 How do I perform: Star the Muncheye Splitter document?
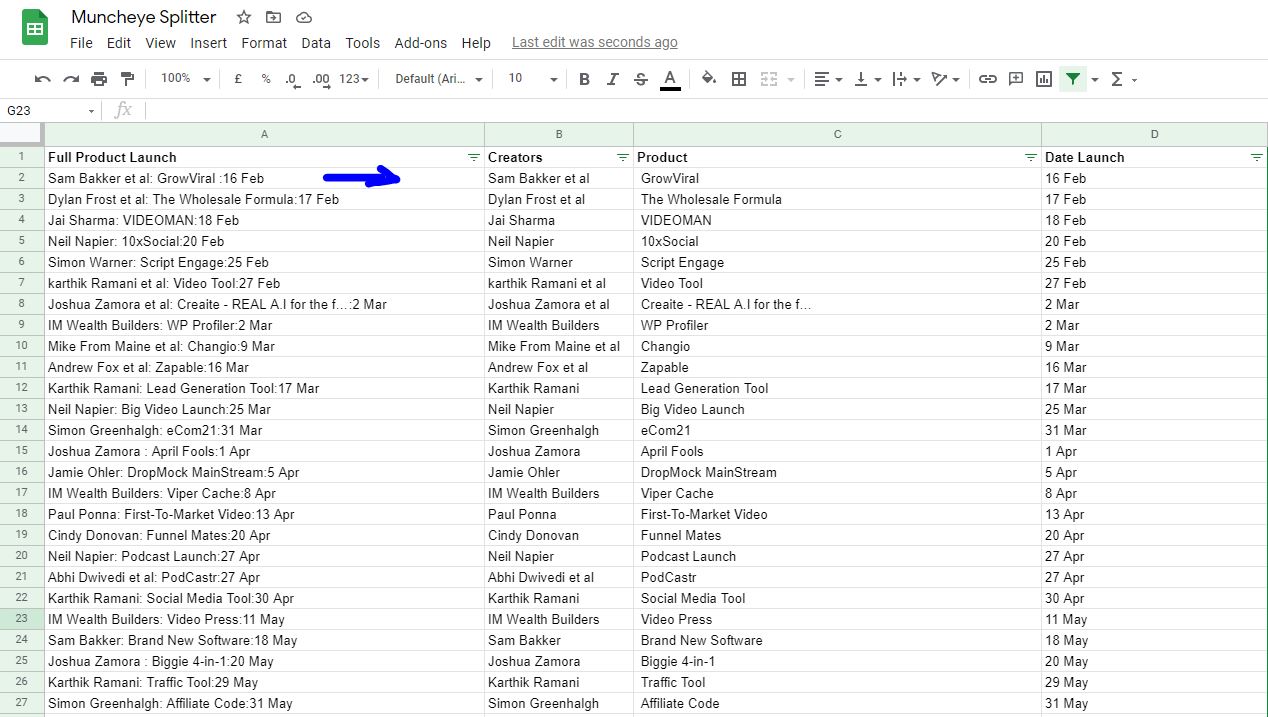[x=244, y=17]
